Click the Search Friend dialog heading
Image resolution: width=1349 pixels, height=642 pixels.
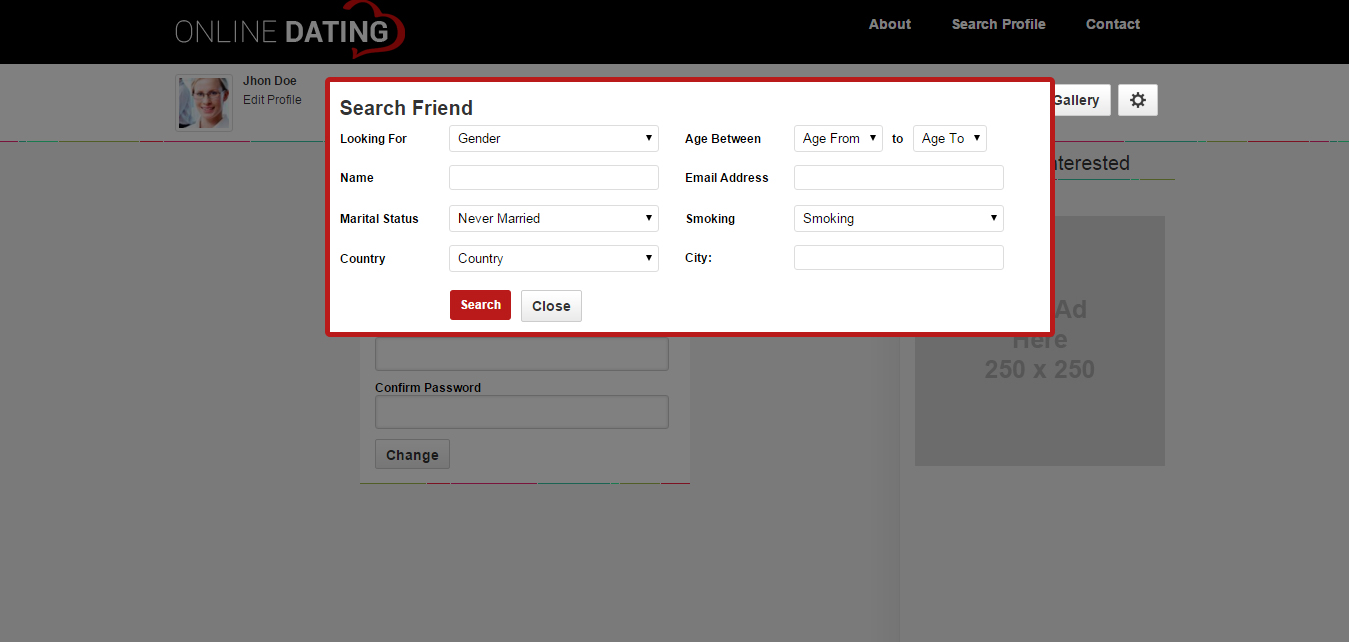pyautogui.click(x=406, y=108)
